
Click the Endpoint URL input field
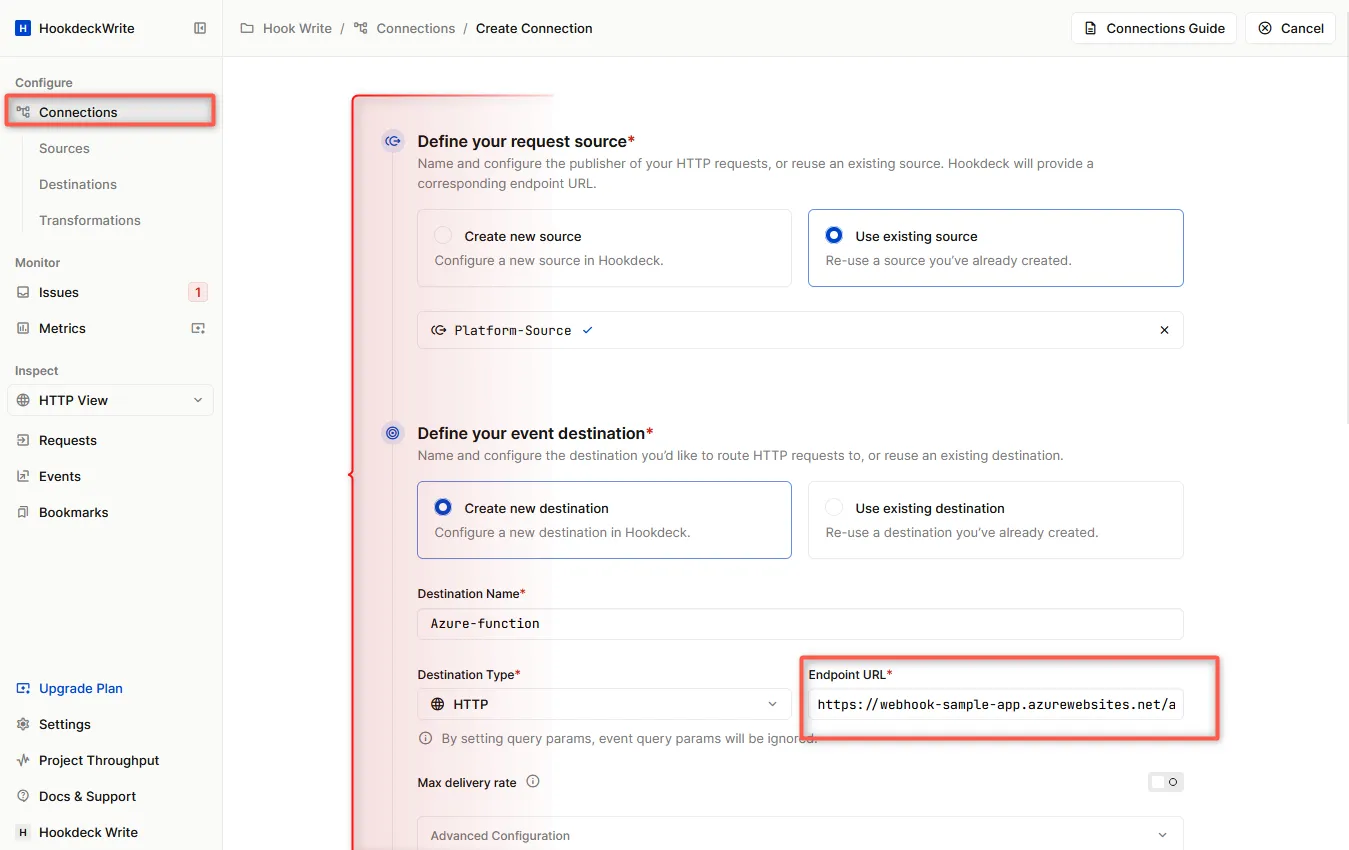[x=996, y=704]
